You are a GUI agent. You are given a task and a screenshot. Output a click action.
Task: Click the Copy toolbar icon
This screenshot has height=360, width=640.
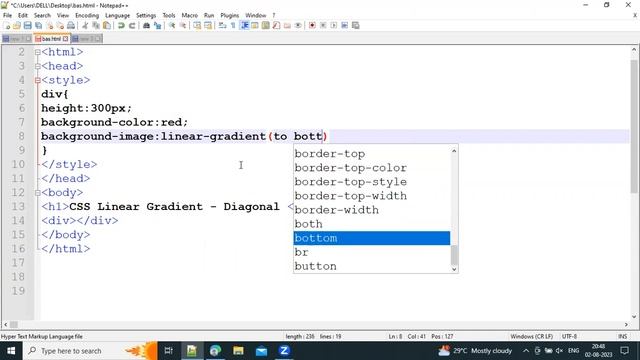tap(96, 25)
